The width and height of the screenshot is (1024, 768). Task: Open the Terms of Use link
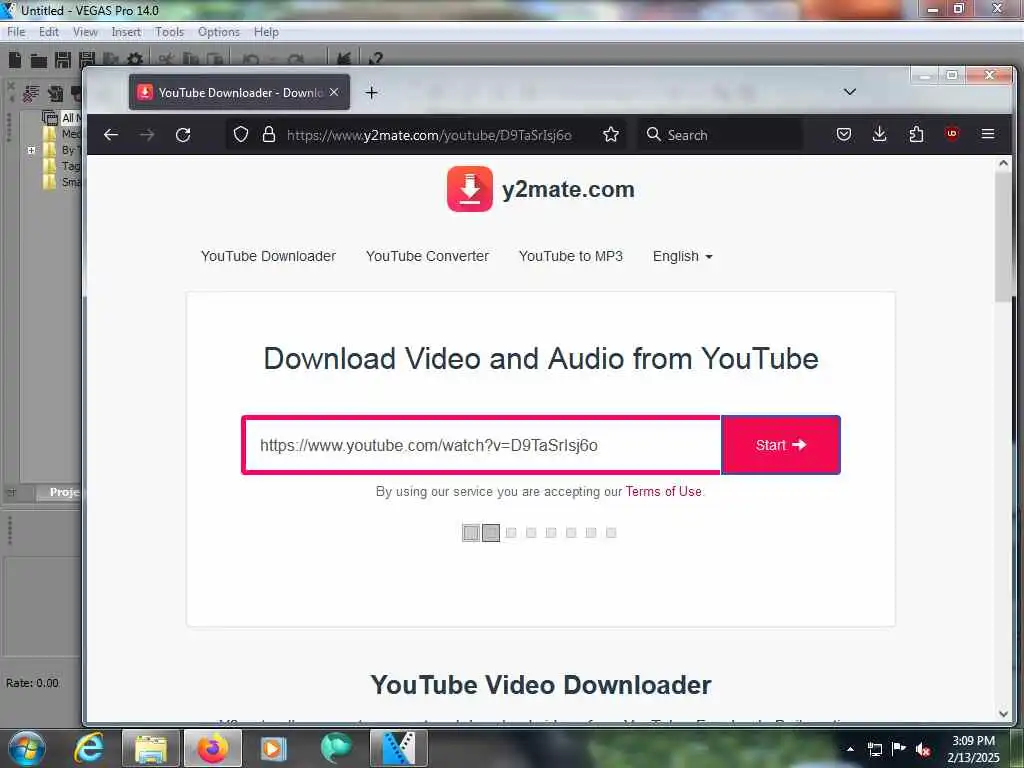tap(664, 491)
